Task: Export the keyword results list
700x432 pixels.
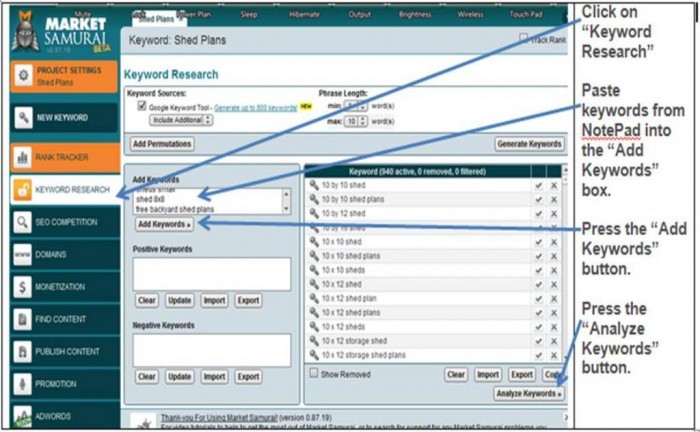Action: [521, 374]
